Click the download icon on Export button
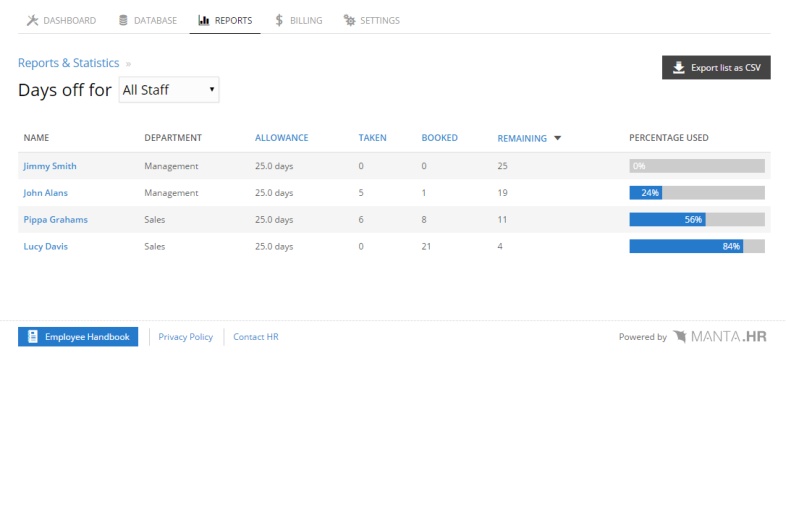 (678, 68)
